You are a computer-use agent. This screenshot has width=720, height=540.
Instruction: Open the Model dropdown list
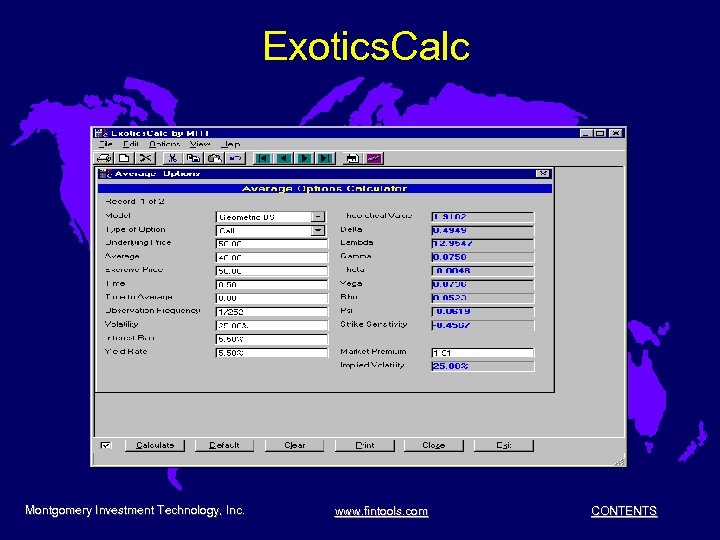tap(318, 217)
